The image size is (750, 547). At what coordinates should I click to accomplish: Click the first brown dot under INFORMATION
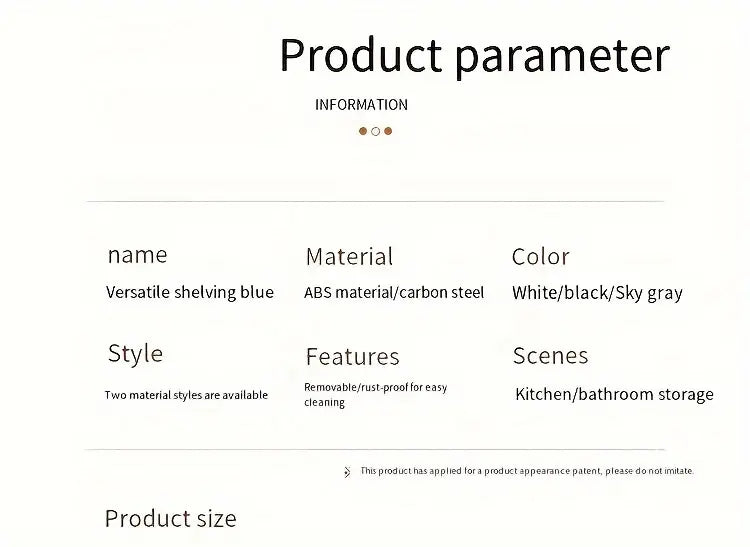pyautogui.click(x=363, y=131)
